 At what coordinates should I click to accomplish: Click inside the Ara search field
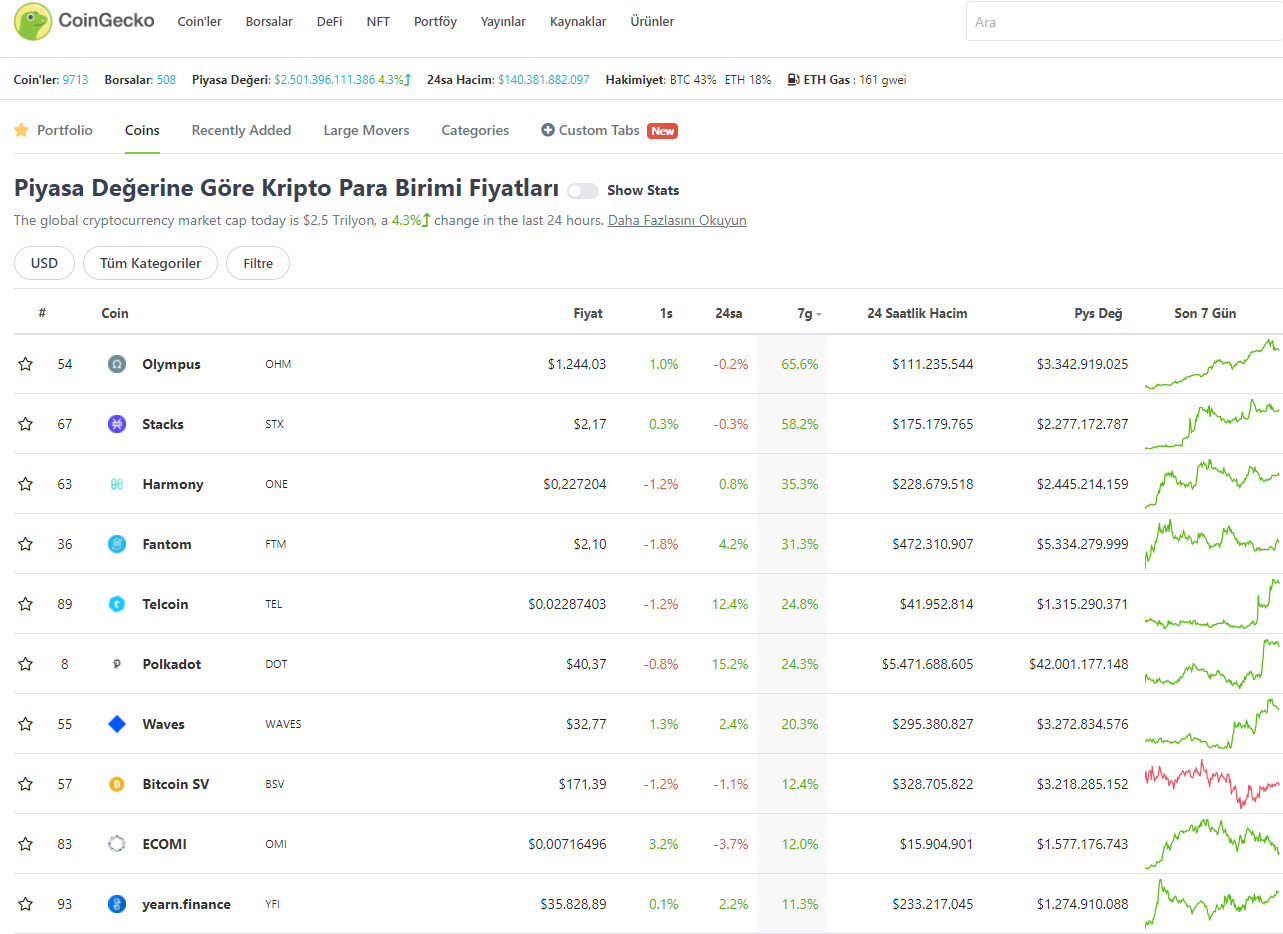pyautogui.click(x=1124, y=21)
